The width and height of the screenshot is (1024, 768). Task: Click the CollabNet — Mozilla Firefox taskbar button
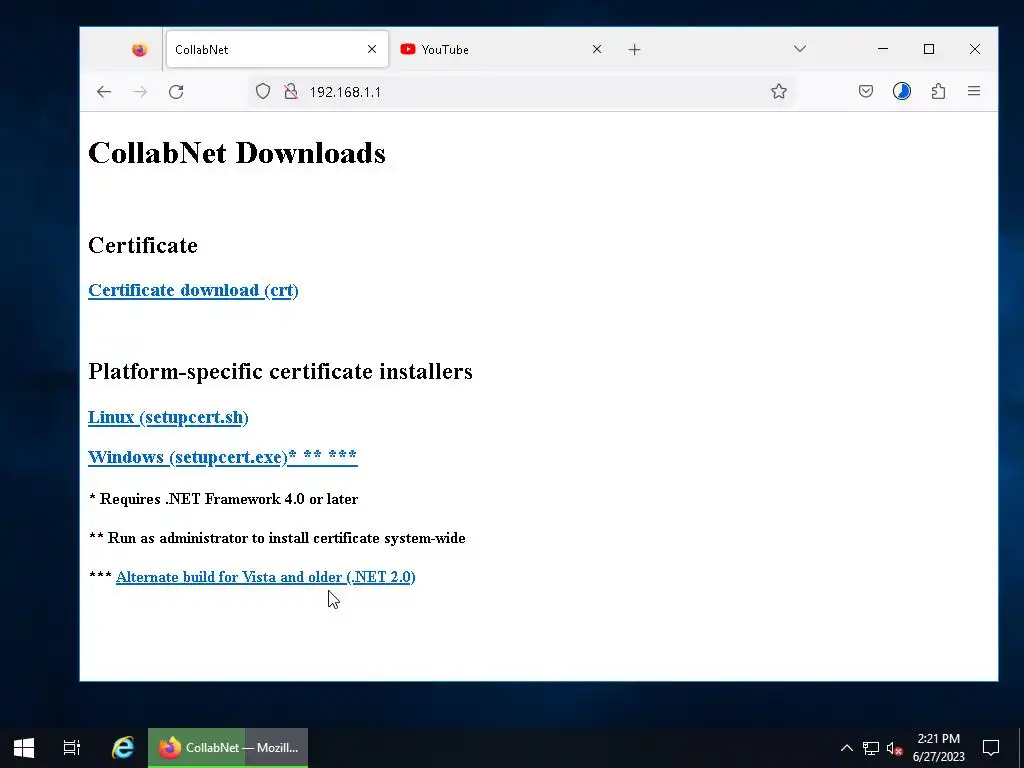coord(228,748)
